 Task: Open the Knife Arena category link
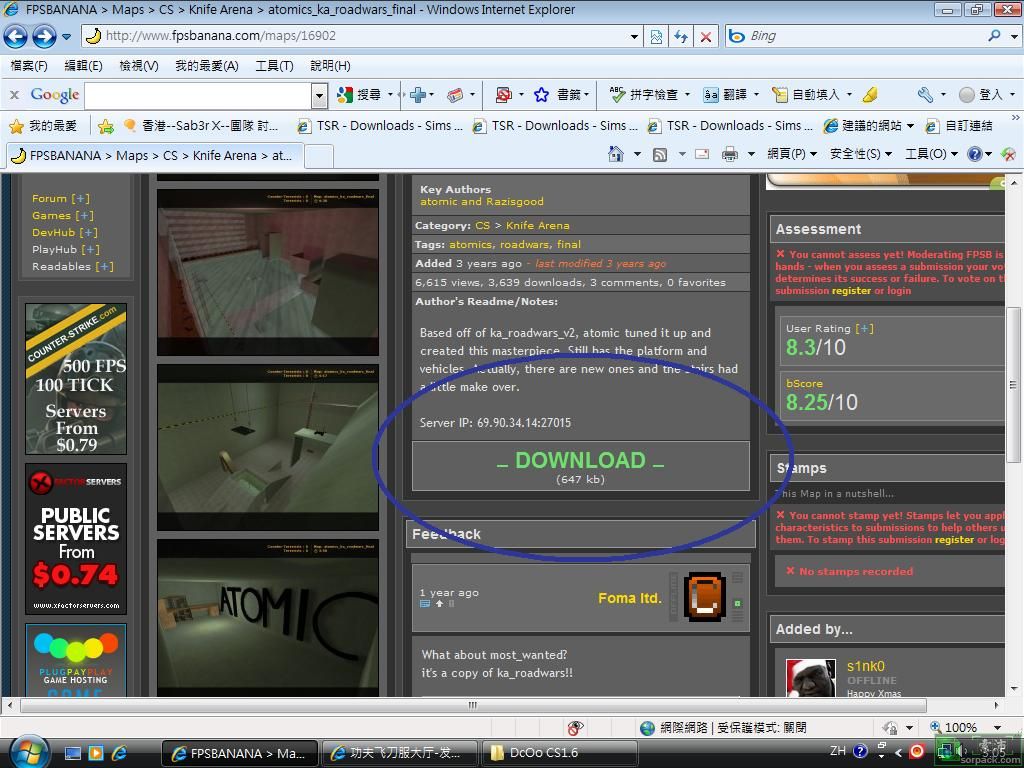[537, 225]
